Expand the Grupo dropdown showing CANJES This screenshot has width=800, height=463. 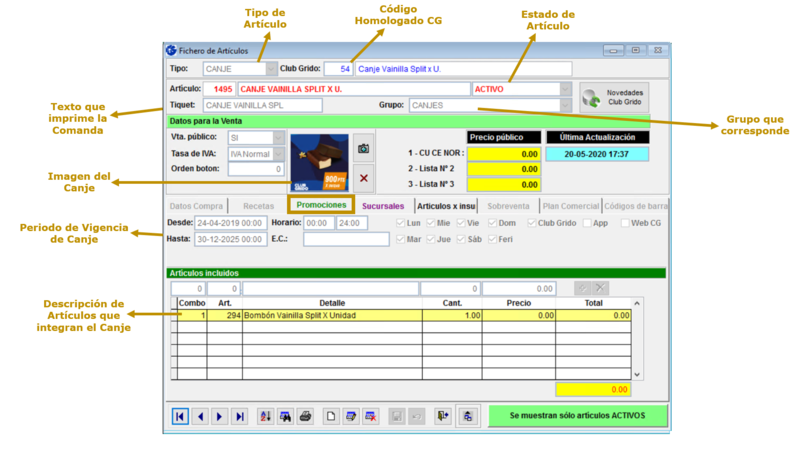[x=565, y=105]
